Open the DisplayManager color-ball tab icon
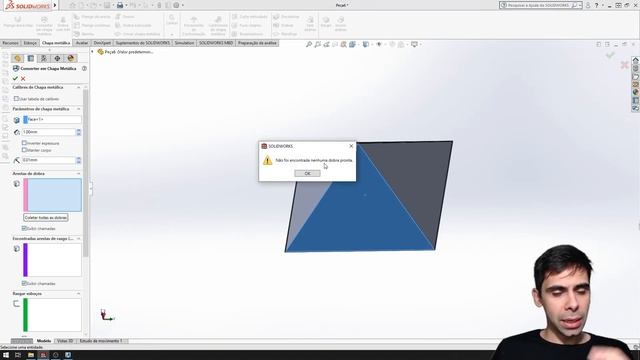The height and width of the screenshot is (360, 640). [x=71, y=58]
